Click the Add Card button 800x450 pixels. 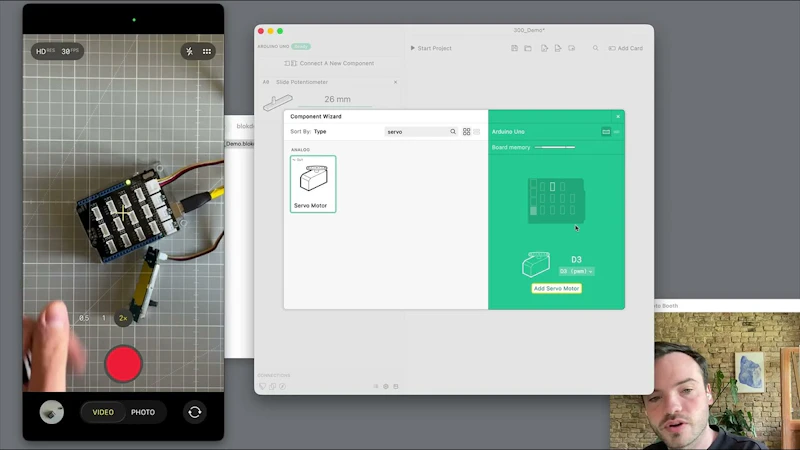point(626,48)
